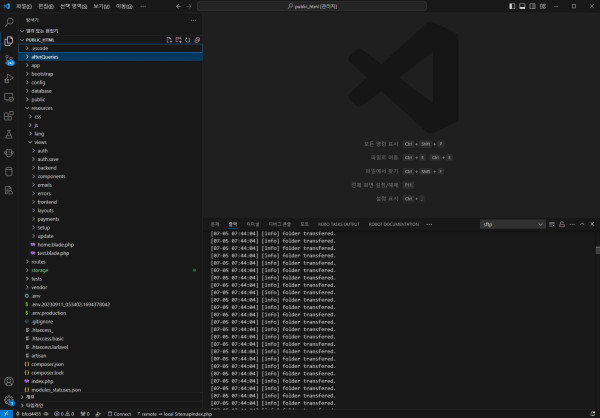Open Source Control view in activity bar

coord(9,60)
